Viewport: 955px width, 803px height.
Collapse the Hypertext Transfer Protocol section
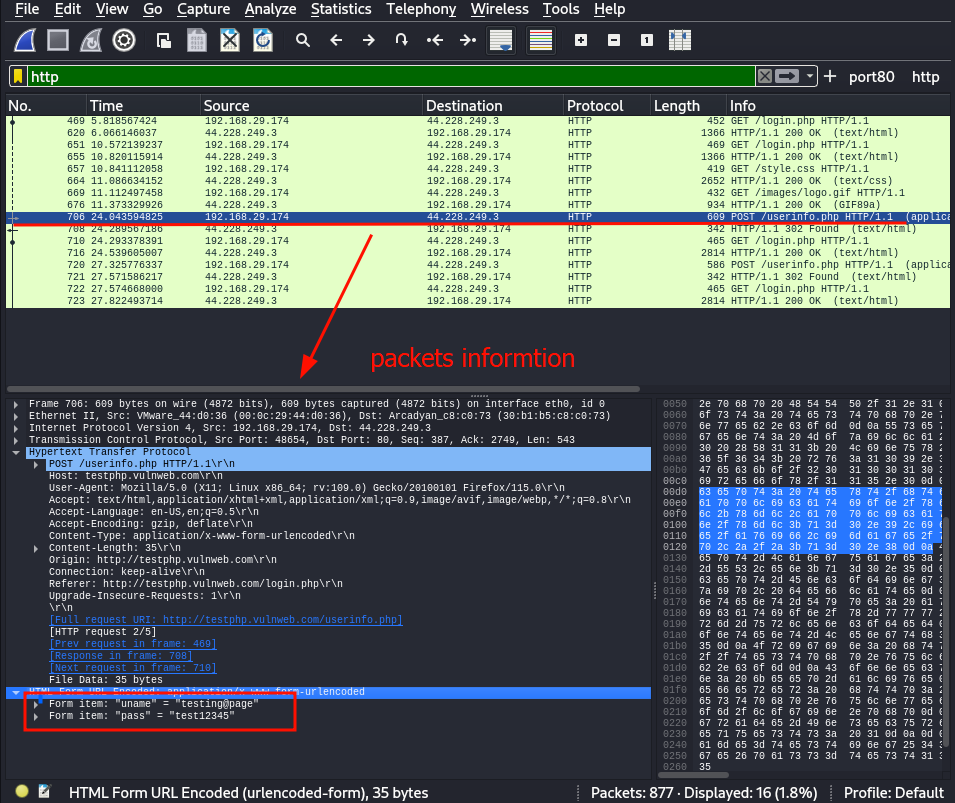pos(16,452)
